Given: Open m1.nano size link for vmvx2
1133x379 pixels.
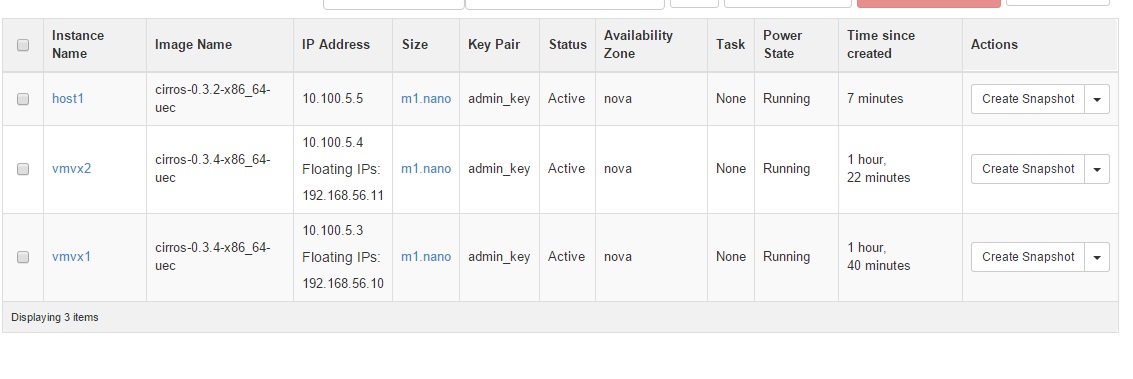Looking at the screenshot, I should 426,169.
